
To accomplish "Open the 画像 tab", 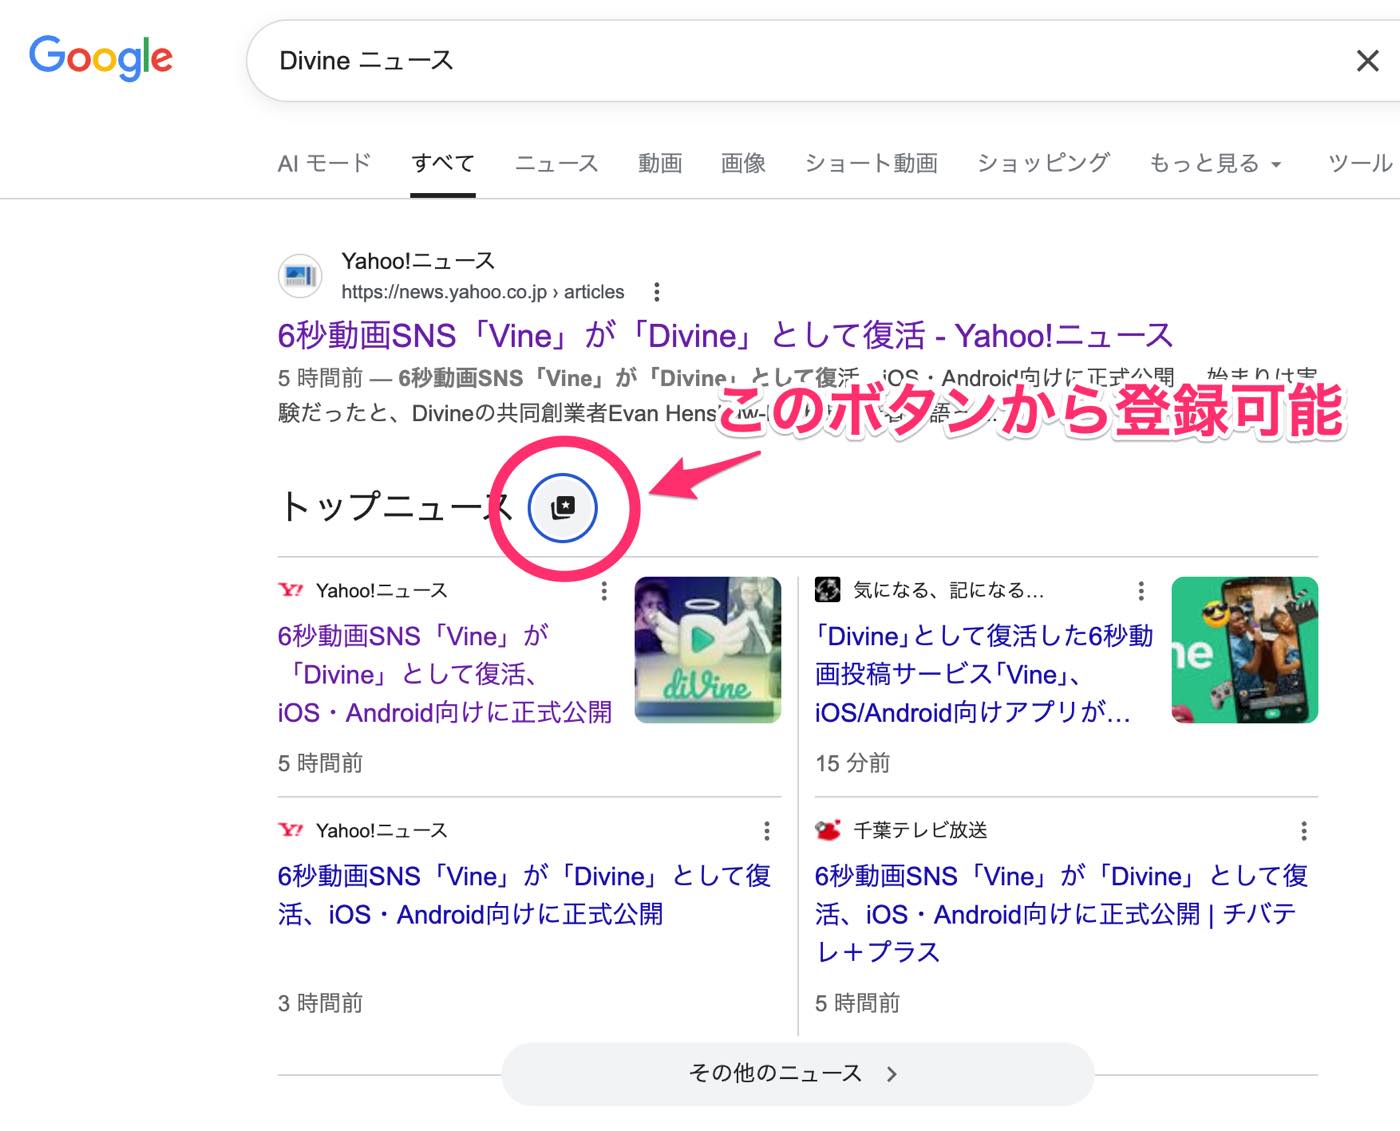I will [742, 163].
